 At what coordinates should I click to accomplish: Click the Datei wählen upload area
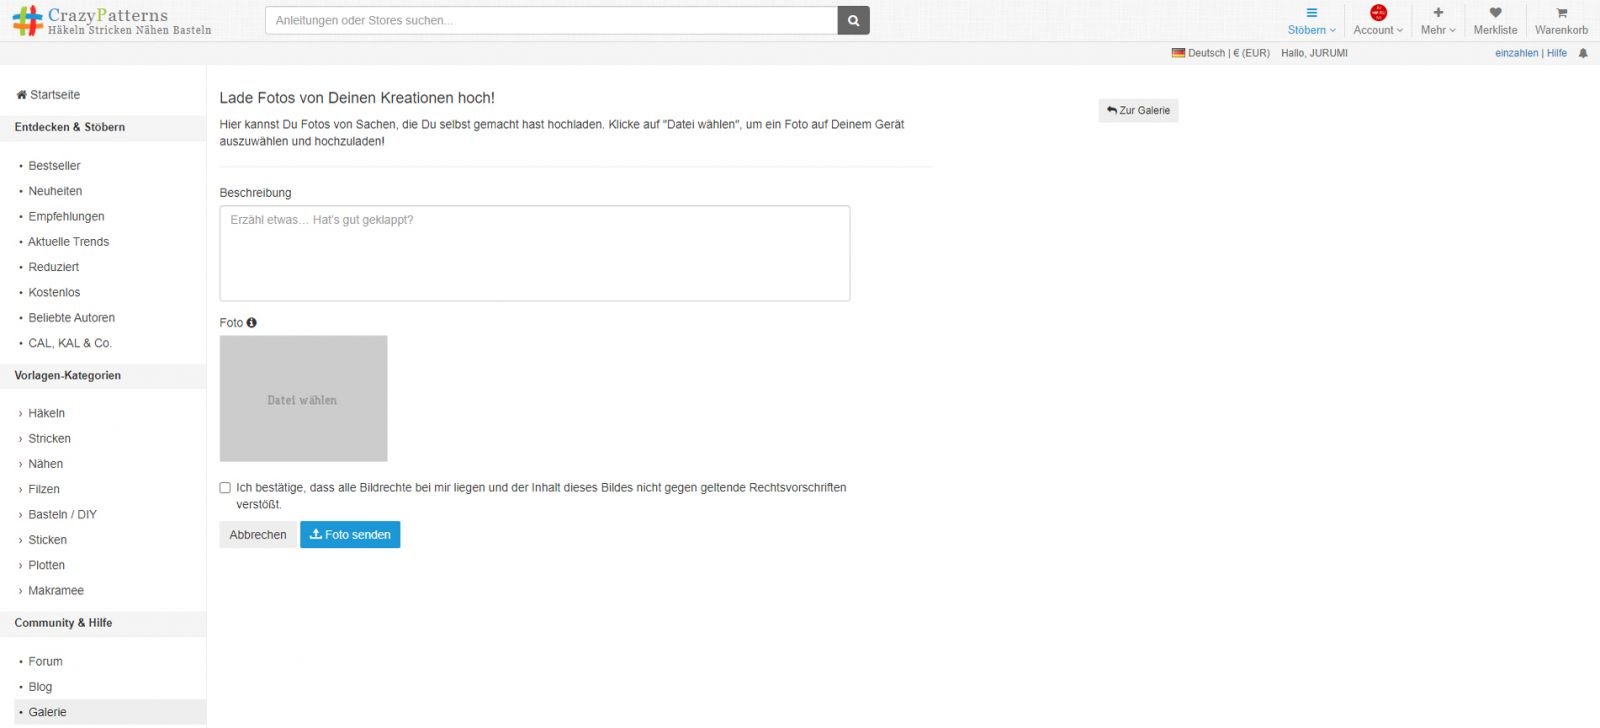[x=303, y=399]
